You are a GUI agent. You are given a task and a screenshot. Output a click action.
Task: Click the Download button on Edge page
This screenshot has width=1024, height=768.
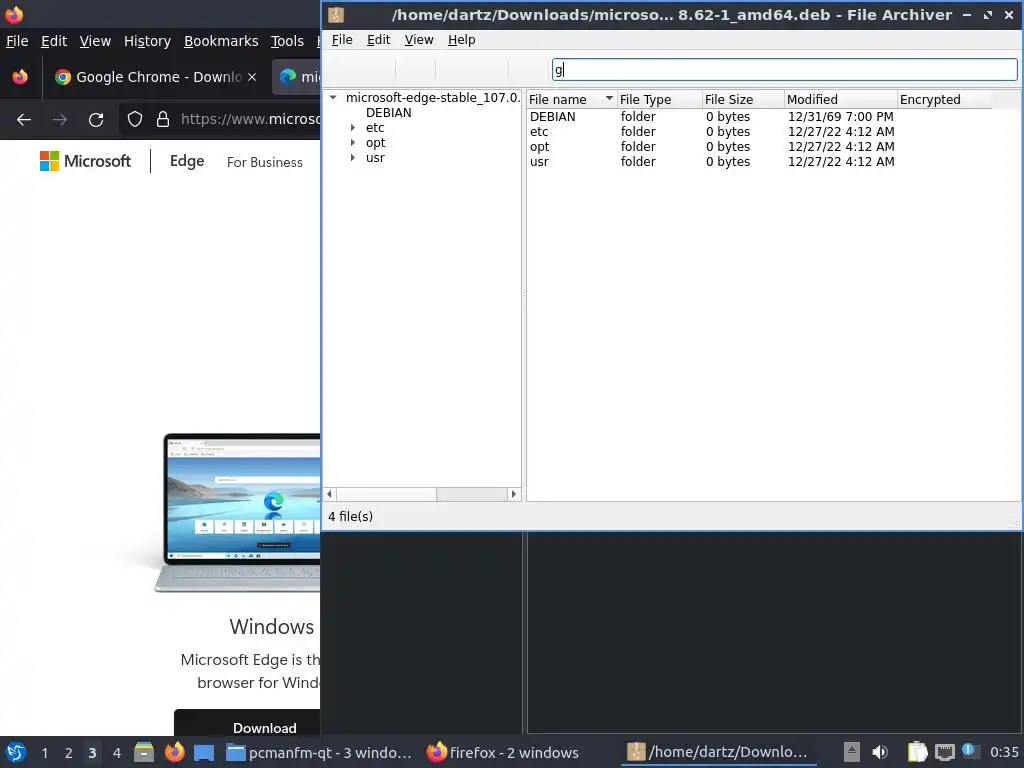248,722
